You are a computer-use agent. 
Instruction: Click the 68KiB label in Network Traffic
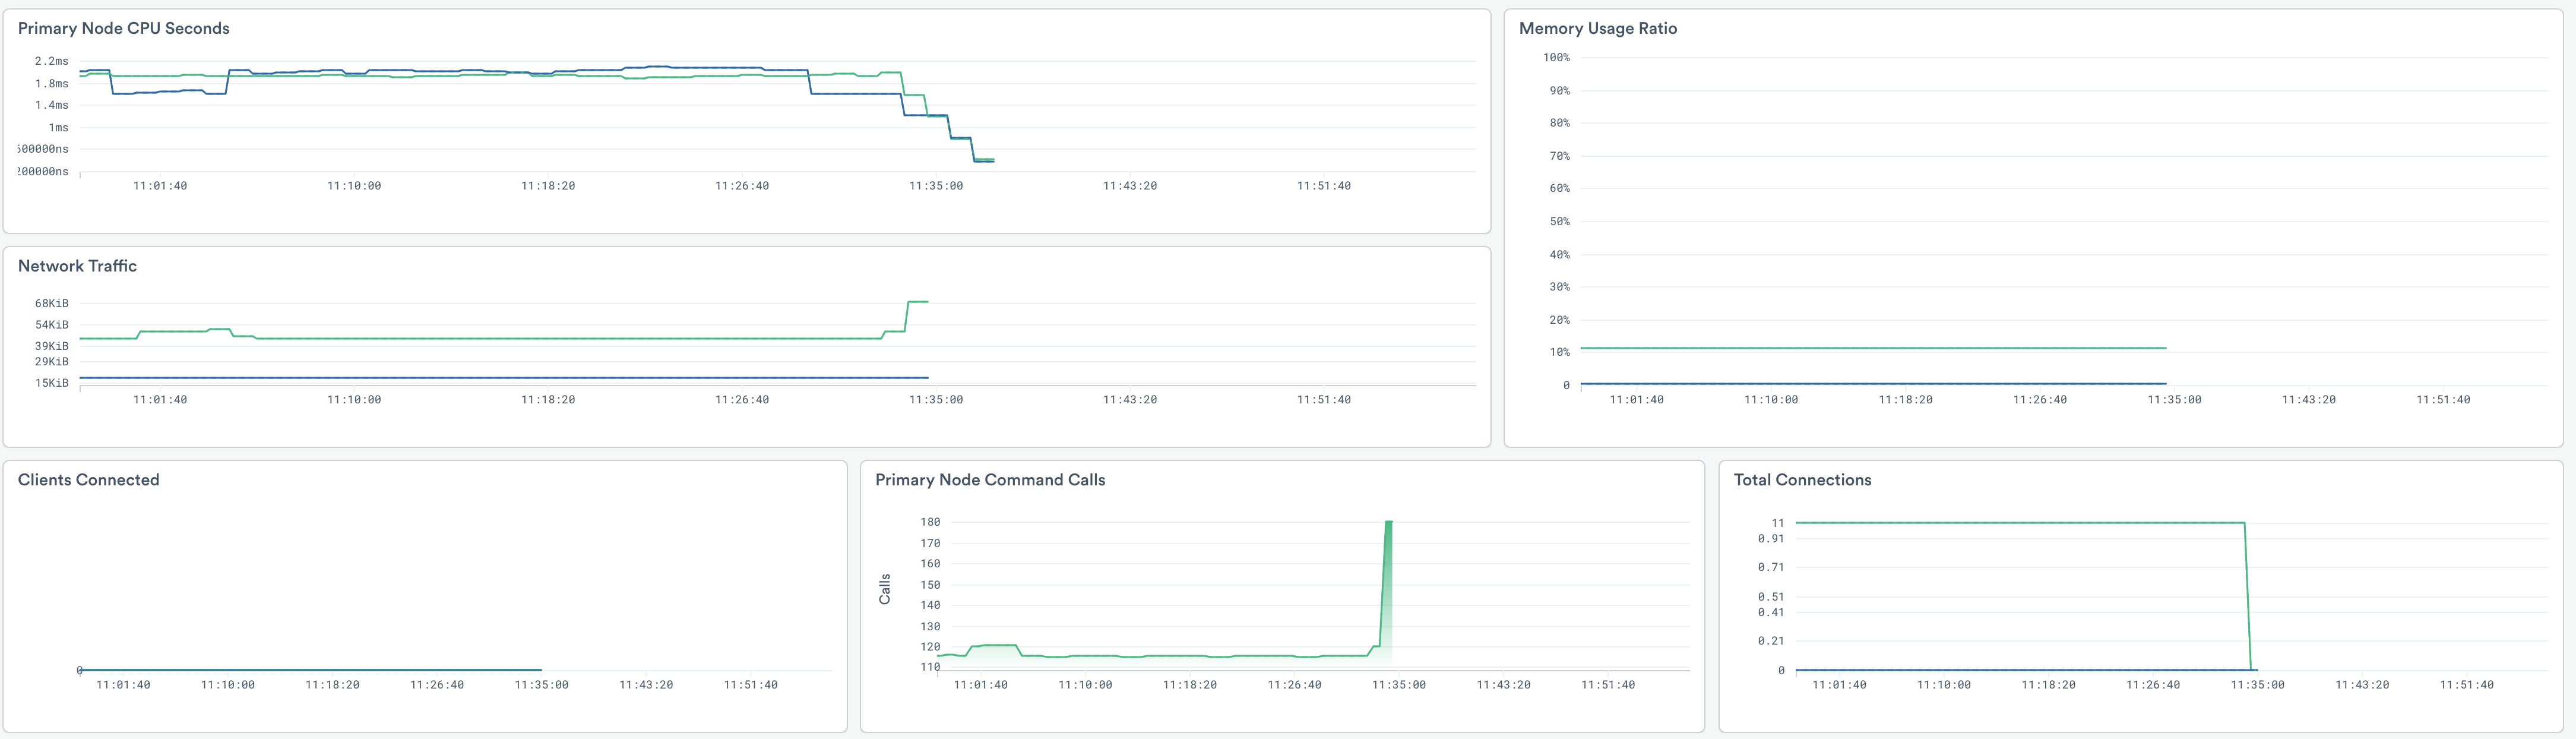pyautogui.click(x=52, y=303)
